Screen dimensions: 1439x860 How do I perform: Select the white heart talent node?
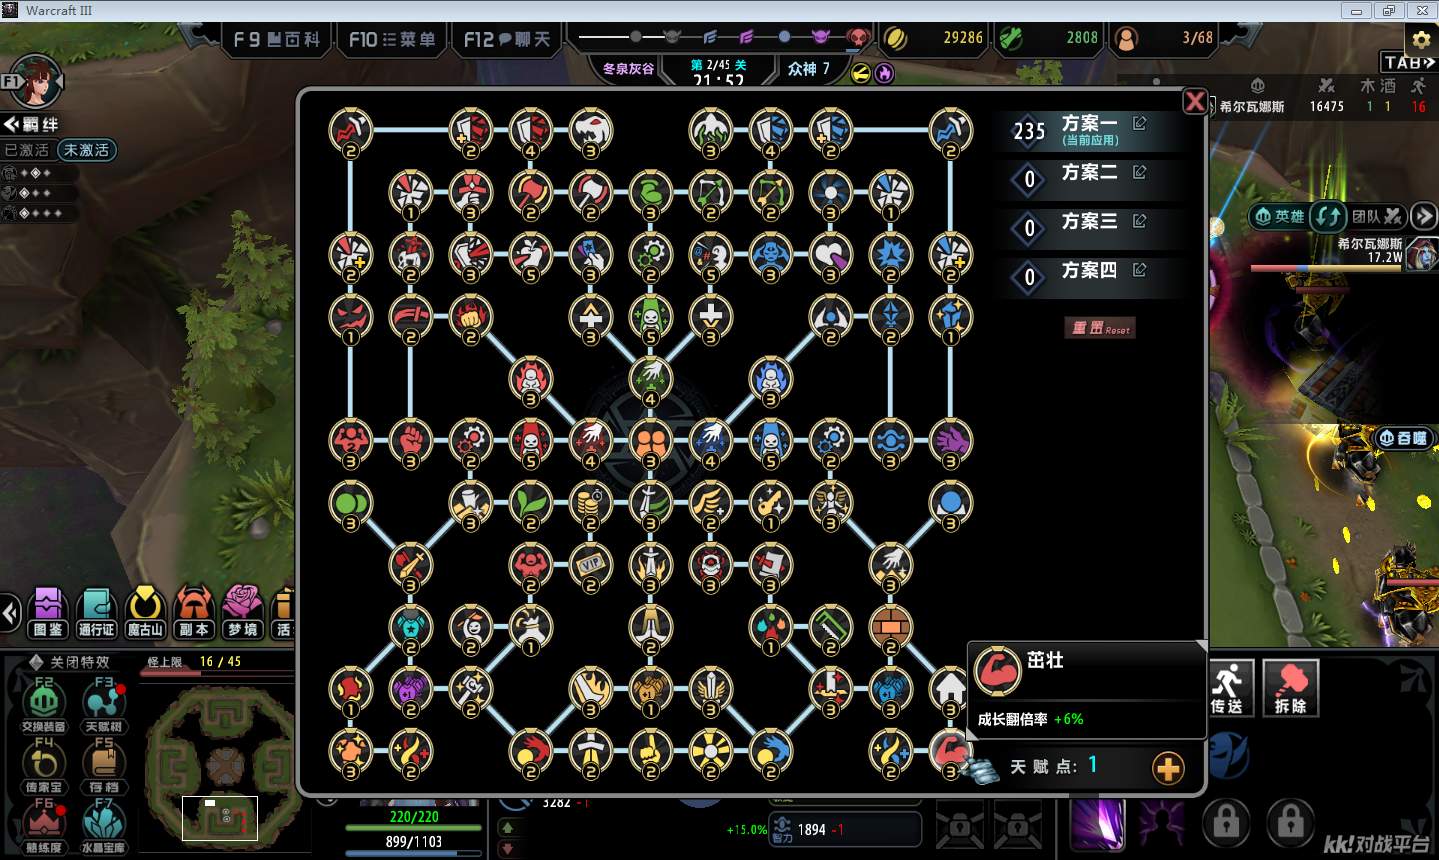[831, 255]
